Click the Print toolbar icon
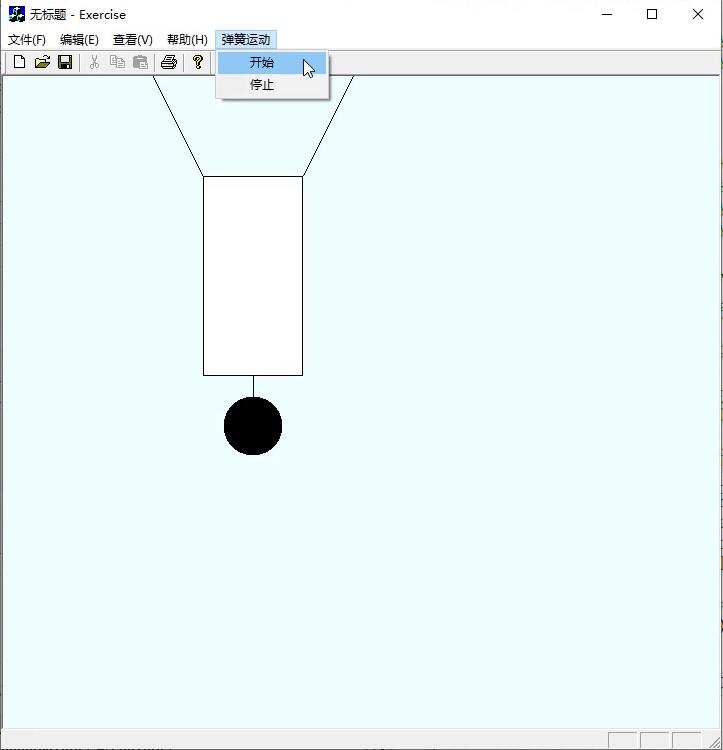This screenshot has height=750, width=723. click(x=169, y=62)
